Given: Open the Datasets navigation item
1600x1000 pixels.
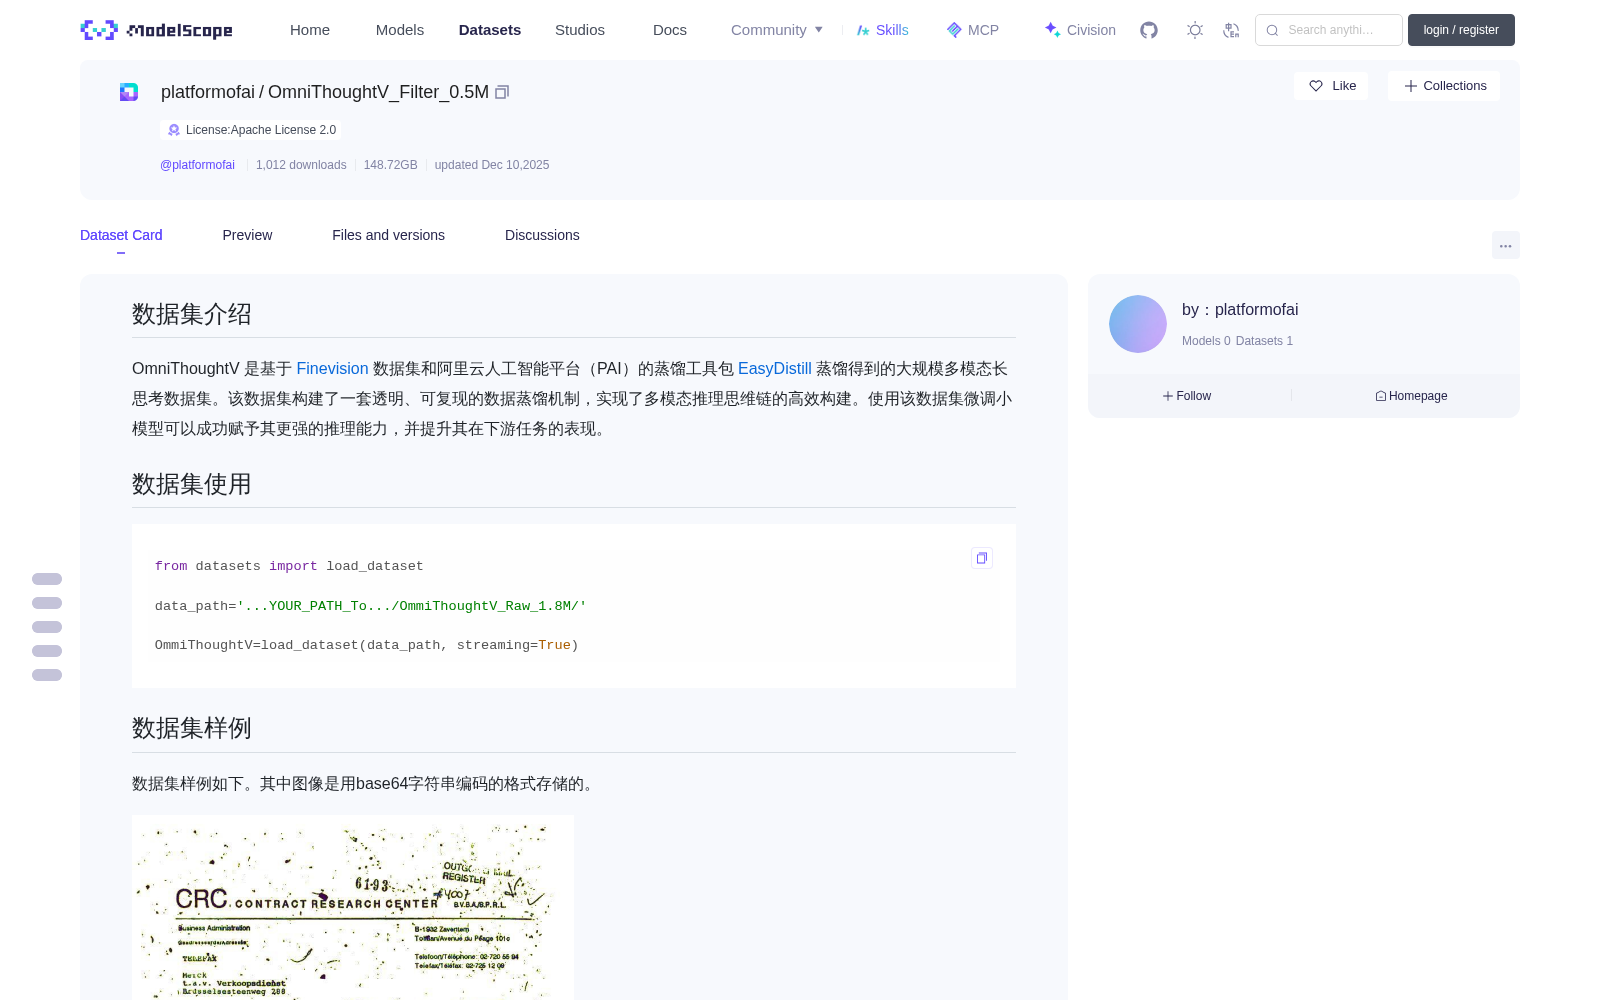Looking at the screenshot, I should (490, 30).
